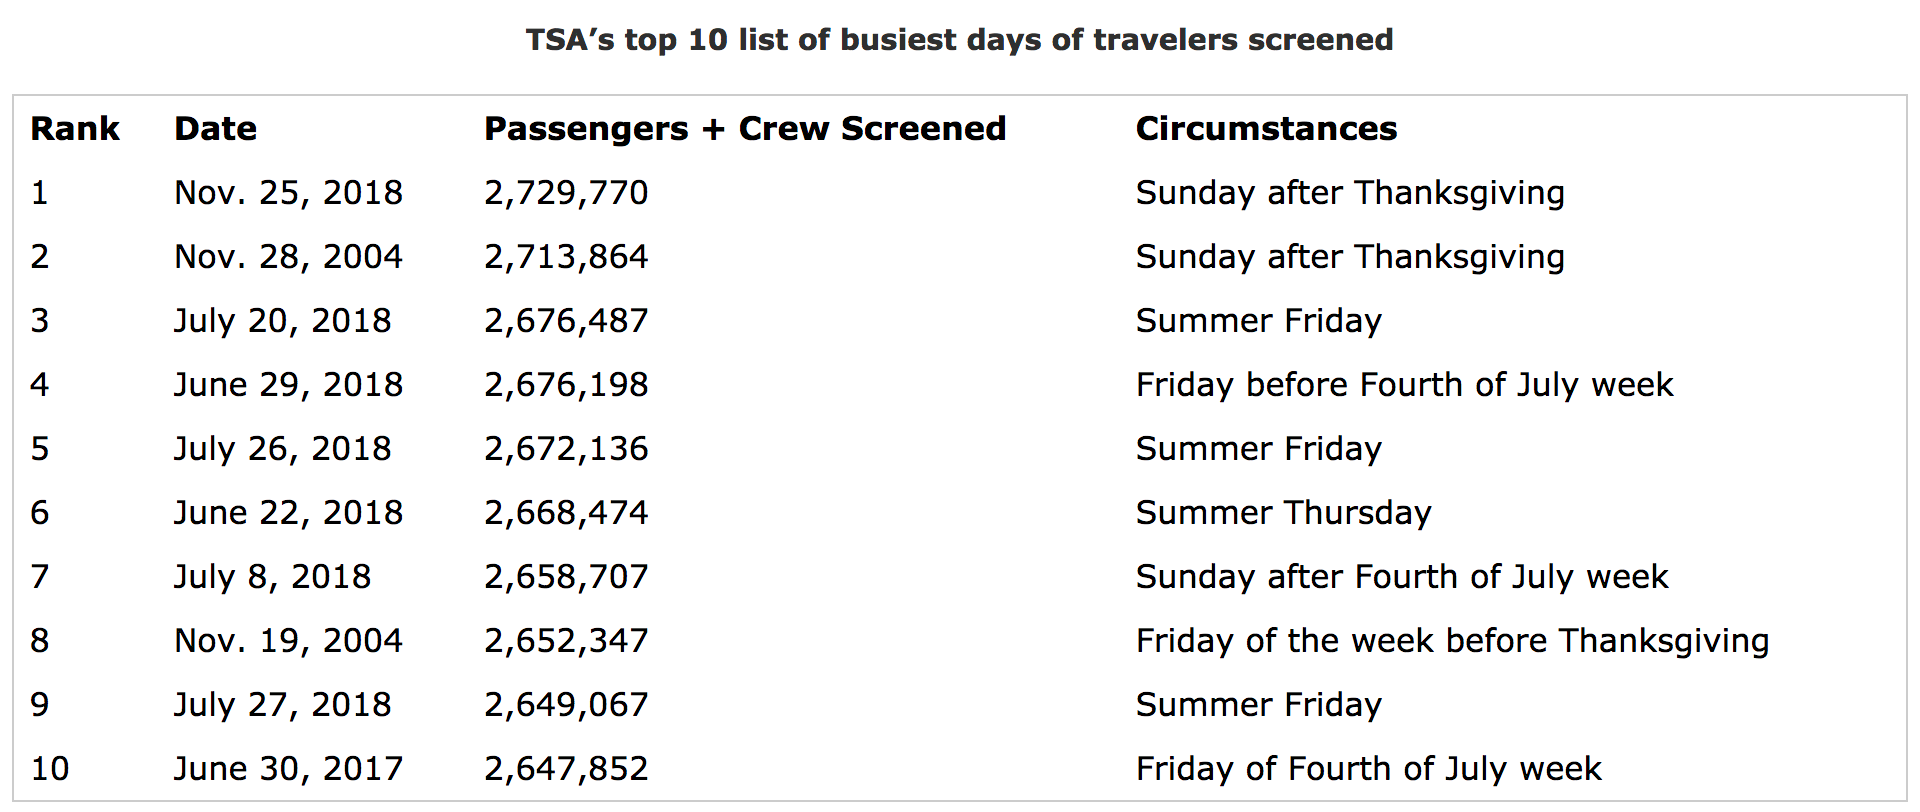Click the Friday of Fourth of July week cell

coord(1368,769)
